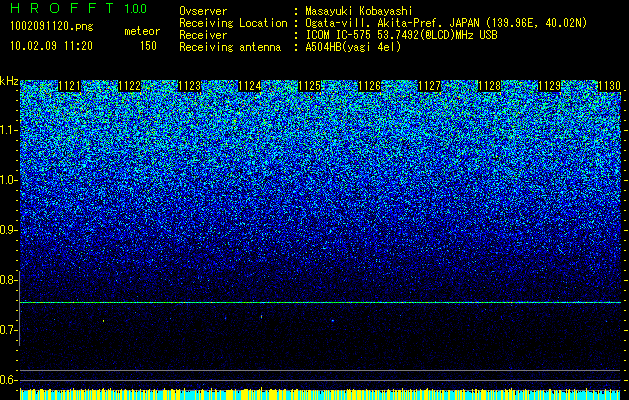This screenshot has width=629, height=400.
Task: Click the 10.02.09 11:20 date stamp
Action: point(51,46)
